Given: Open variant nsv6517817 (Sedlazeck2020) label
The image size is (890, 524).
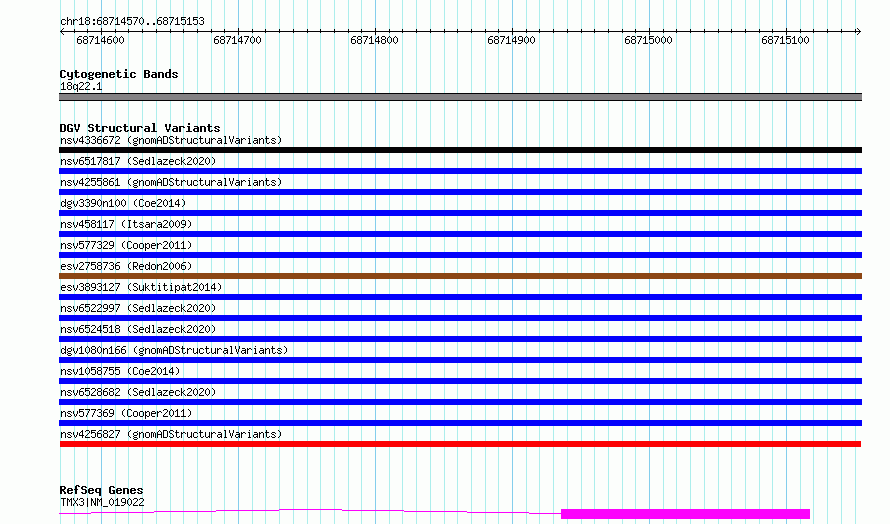Looking at the screenshot, I should point(138,161).
